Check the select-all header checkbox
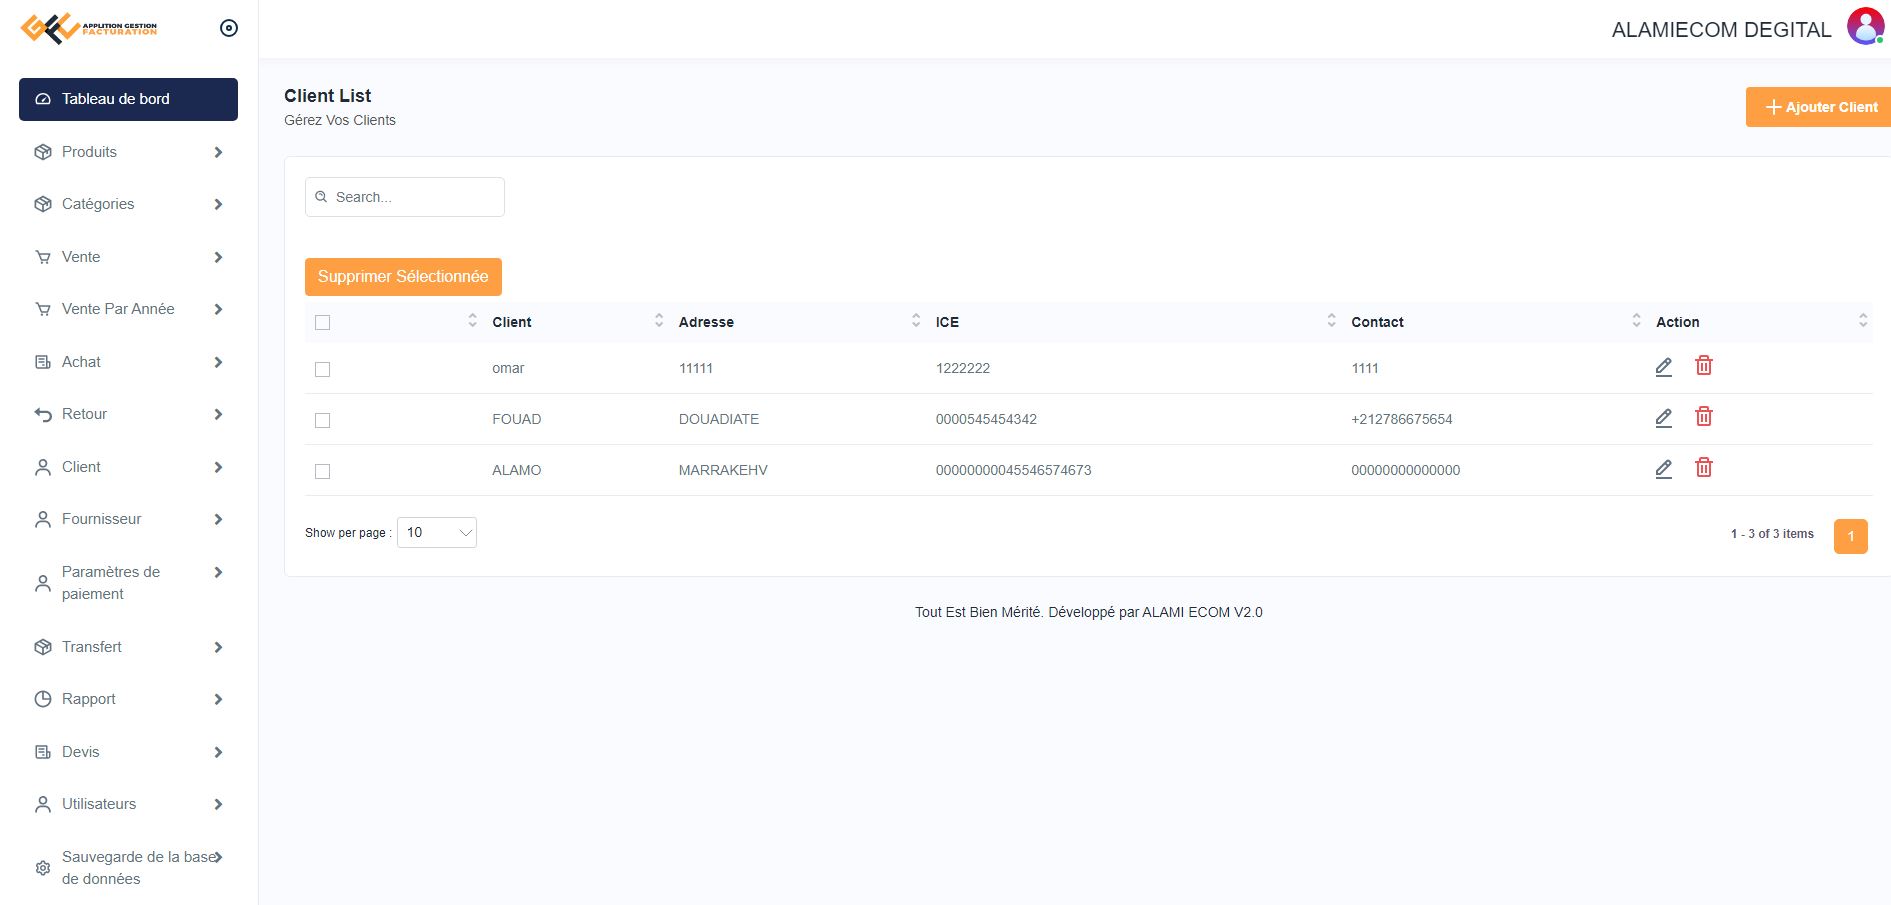1891x905 pixels. 322,322
